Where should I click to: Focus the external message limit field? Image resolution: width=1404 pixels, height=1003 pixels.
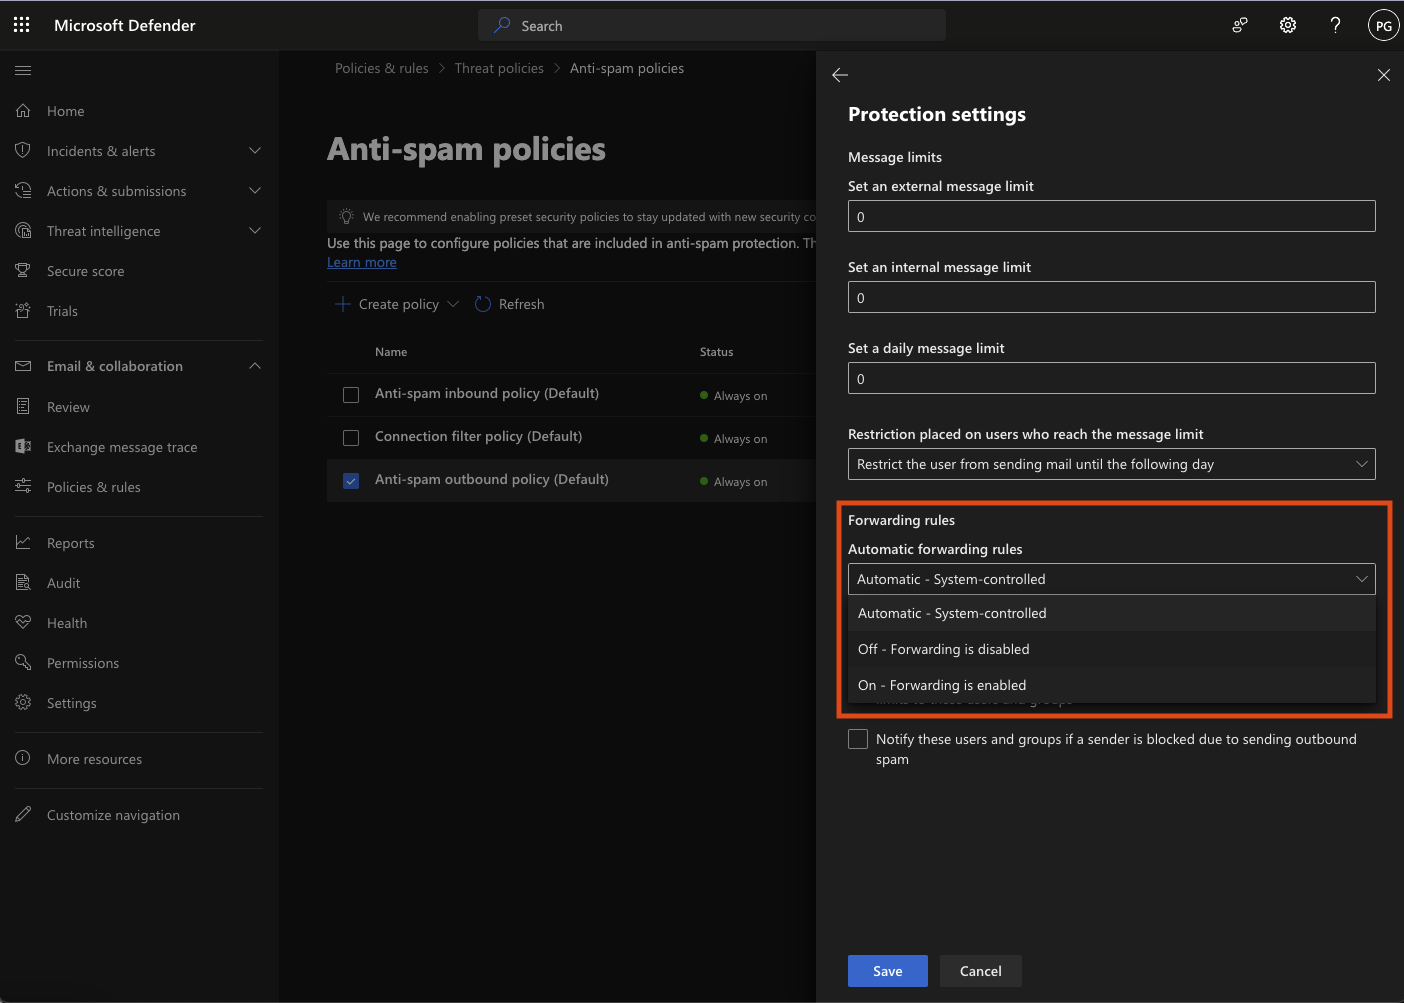1111,216
